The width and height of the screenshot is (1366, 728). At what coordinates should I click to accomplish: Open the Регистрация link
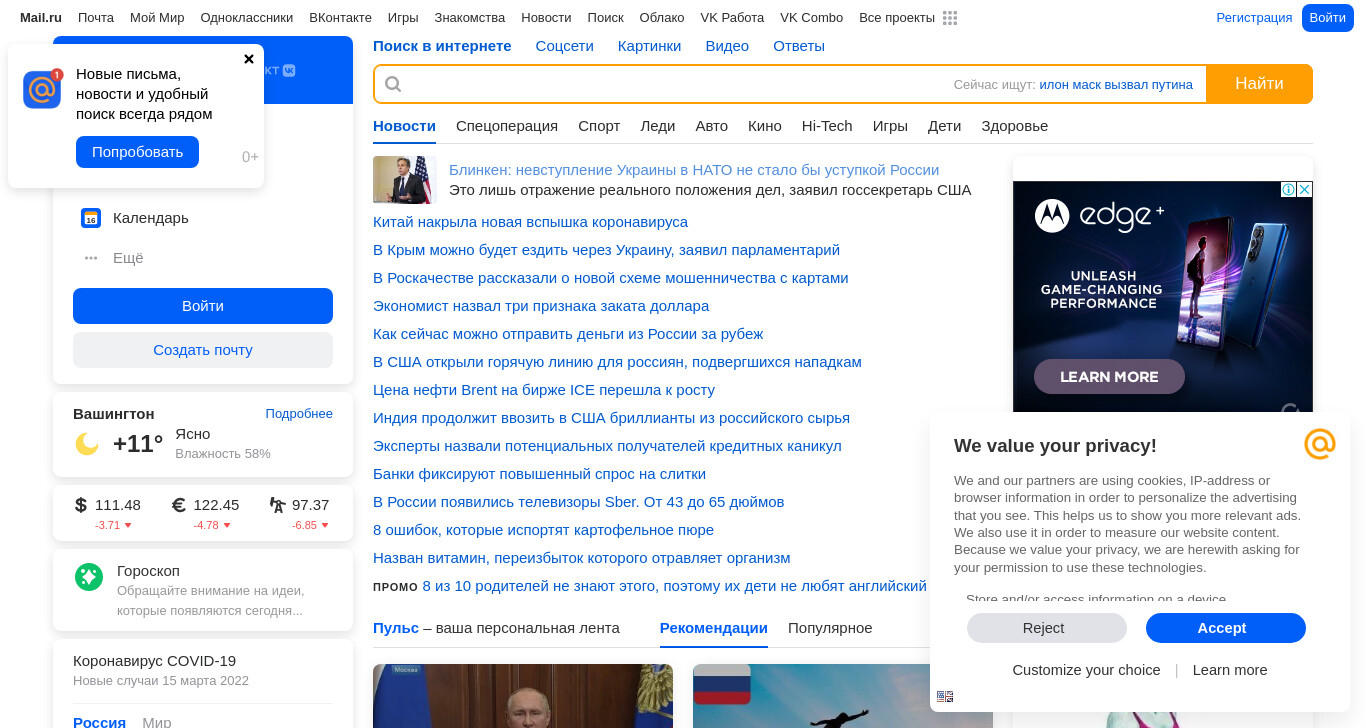tap(1254, 18)
